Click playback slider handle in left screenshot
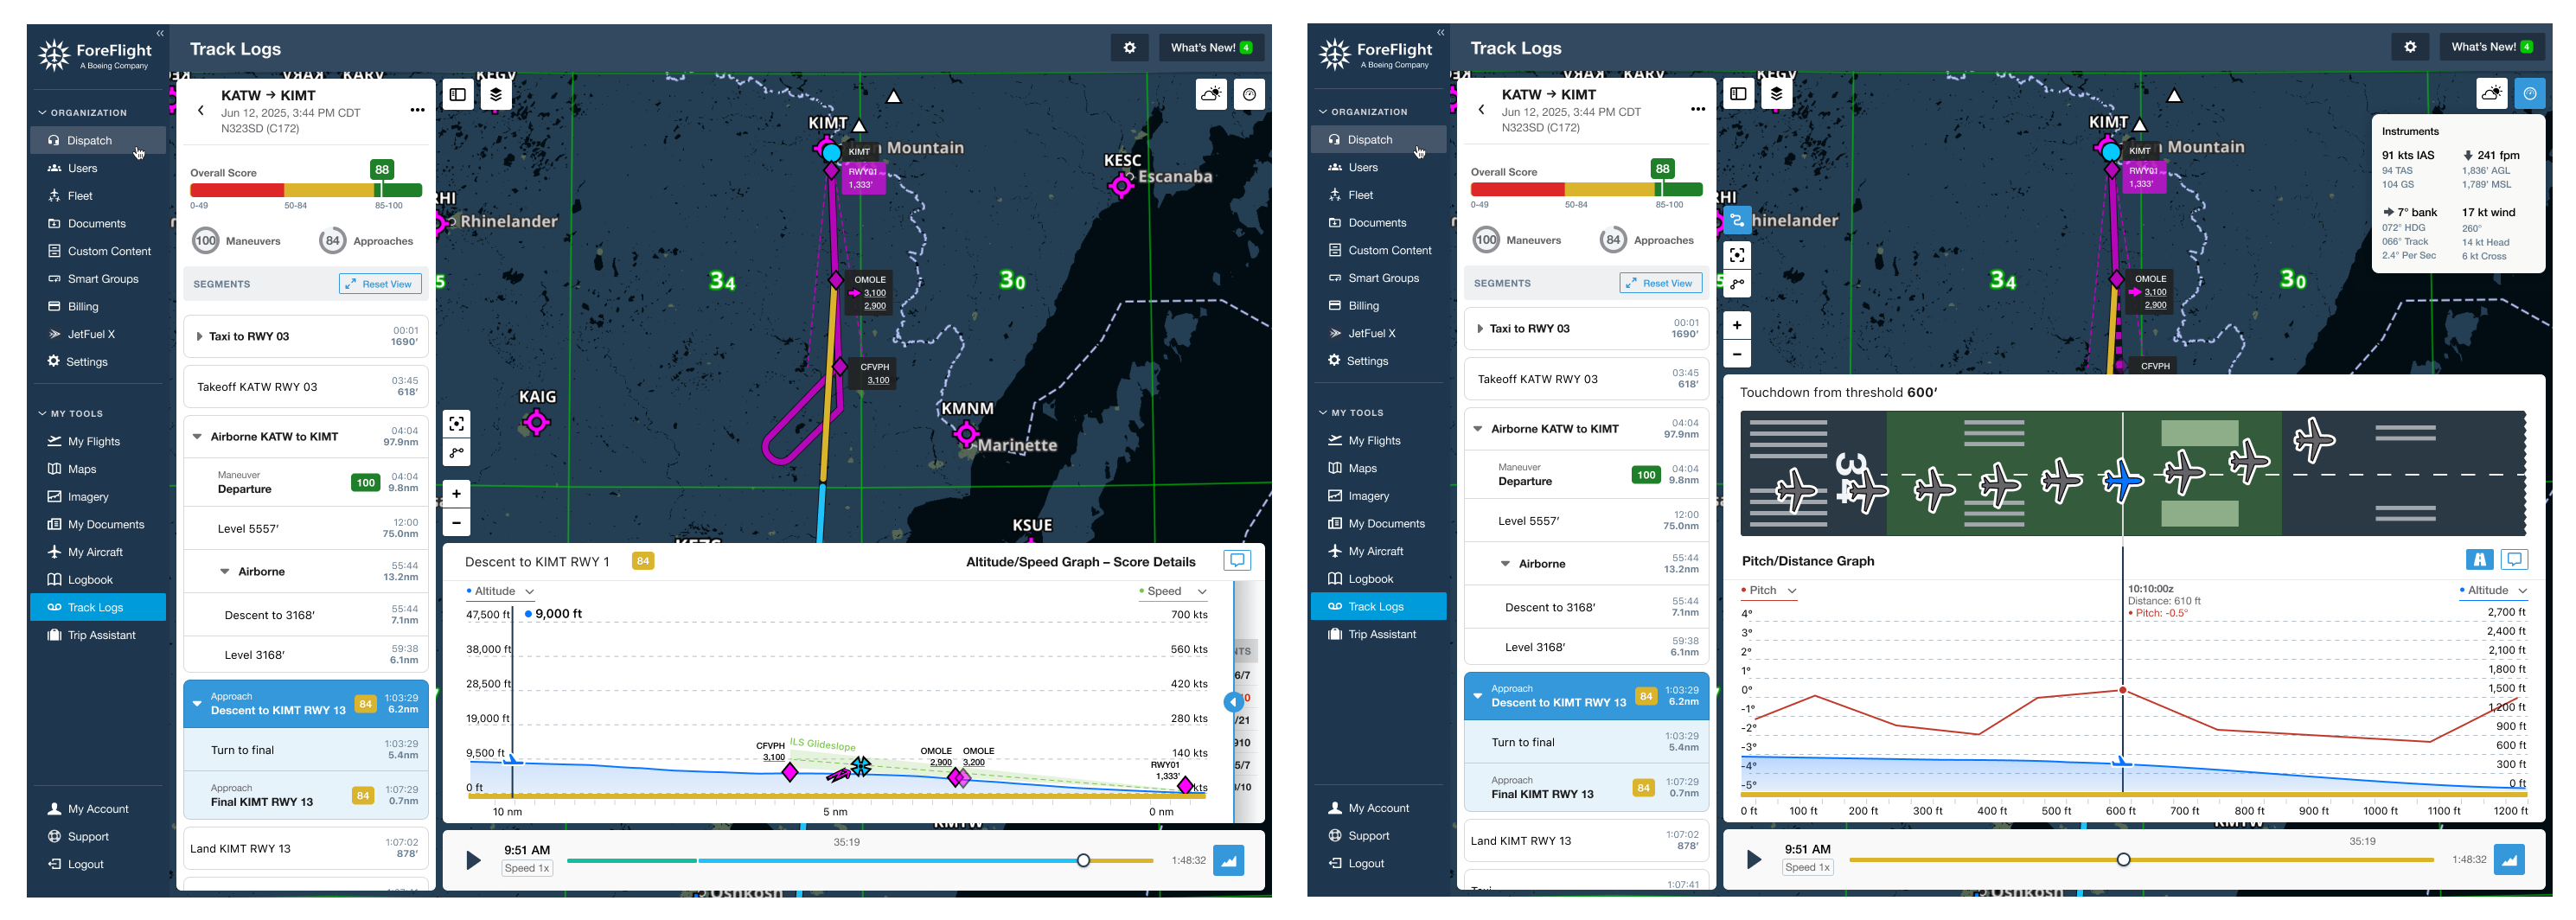The width and height of the screenshot is (2576, 920). point(1083,861)
